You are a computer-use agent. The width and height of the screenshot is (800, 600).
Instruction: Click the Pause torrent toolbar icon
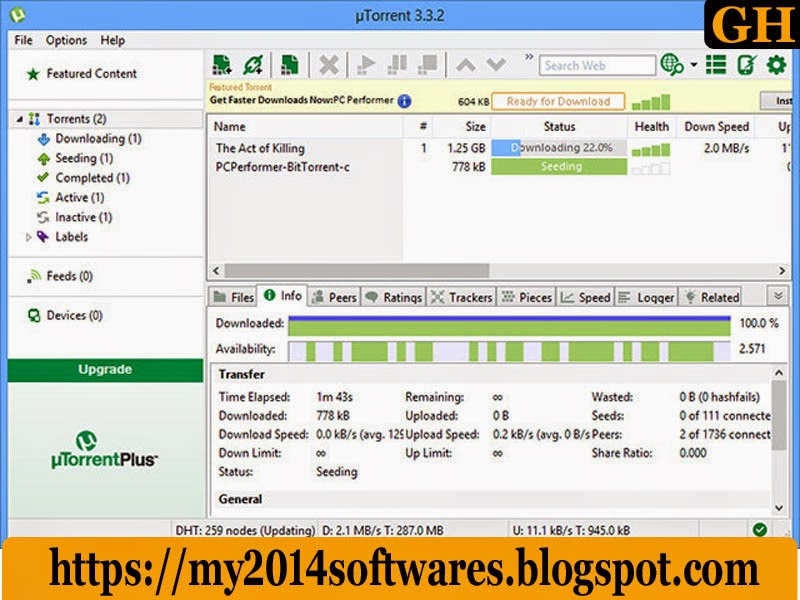(397, 65)
